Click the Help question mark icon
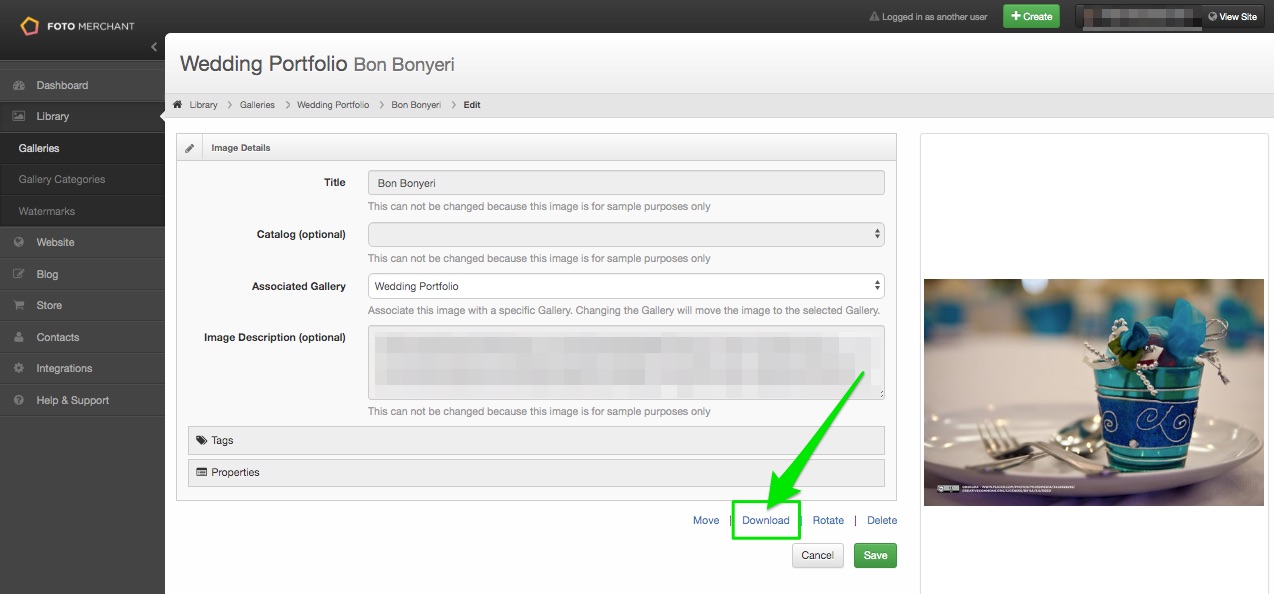Viewport: 1274px width, 594px height. point(19,400)
